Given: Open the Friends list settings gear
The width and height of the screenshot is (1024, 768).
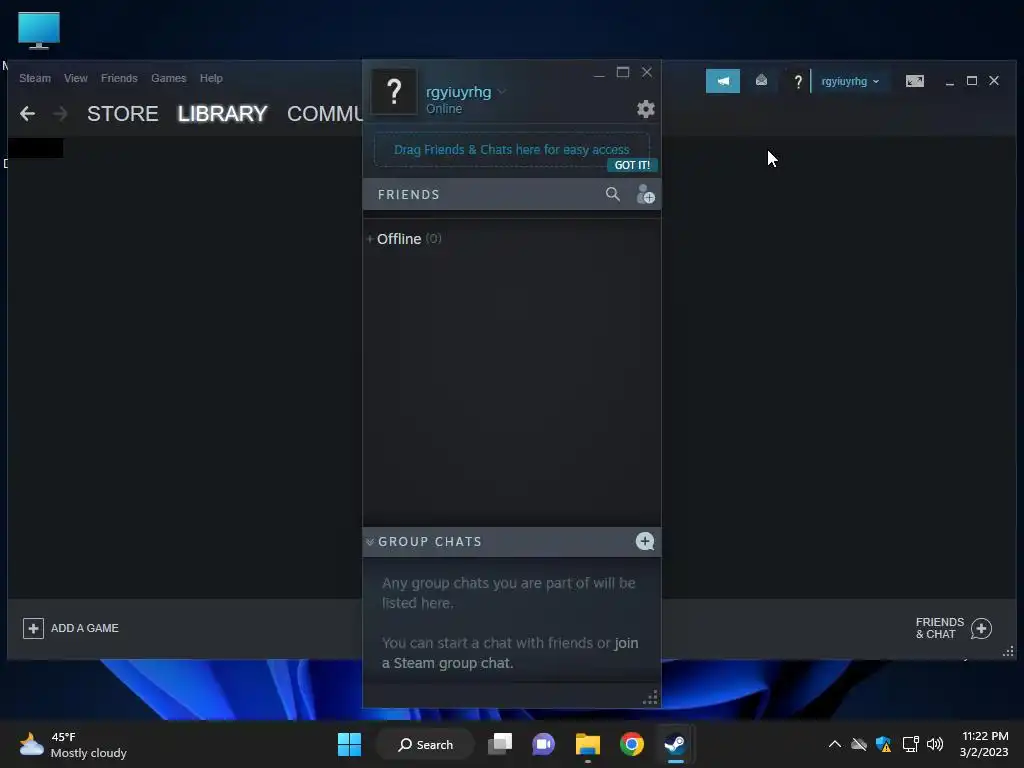Looking at the screenshot, I should pos(645,109).
